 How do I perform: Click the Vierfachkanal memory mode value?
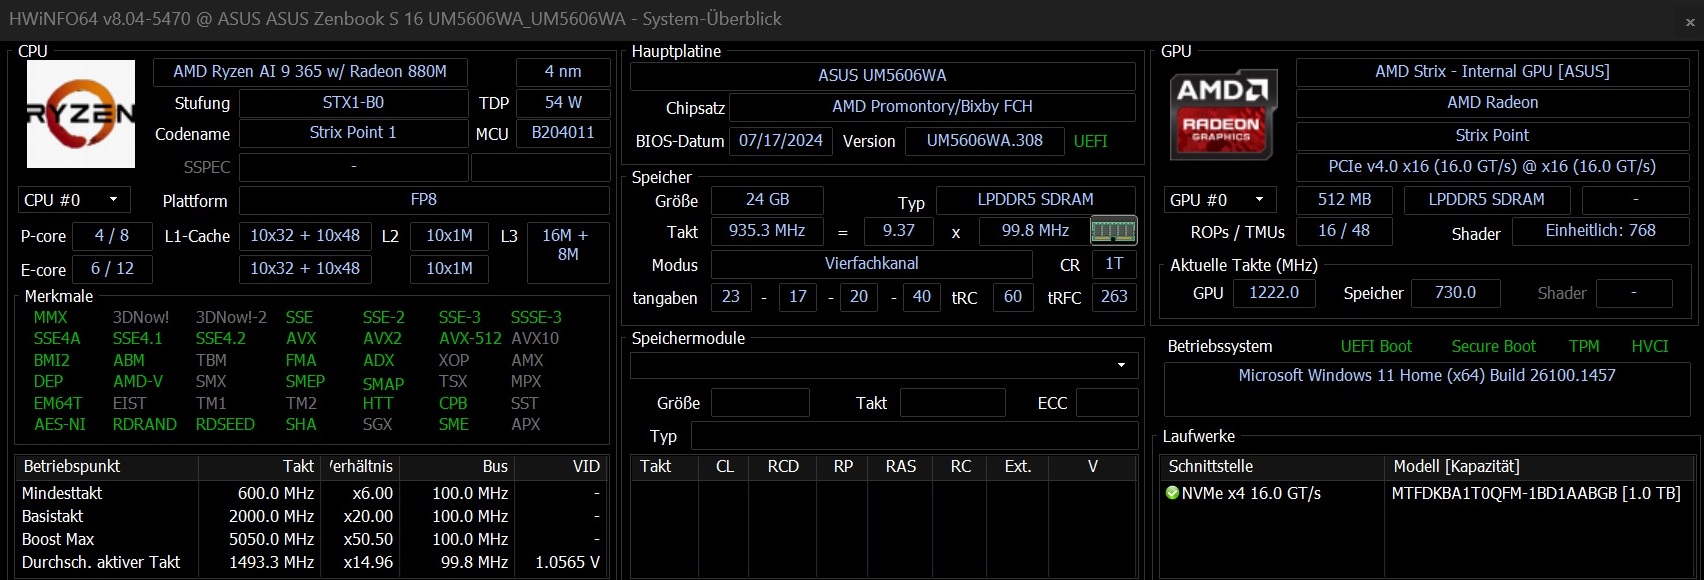pyautogui.click(x=872, y=264)
